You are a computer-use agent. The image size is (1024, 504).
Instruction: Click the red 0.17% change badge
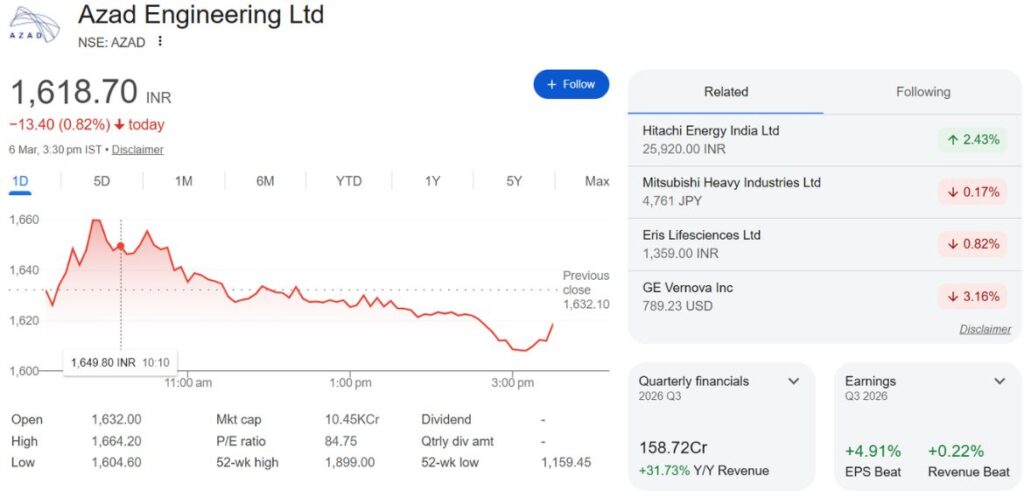point(973,192)
